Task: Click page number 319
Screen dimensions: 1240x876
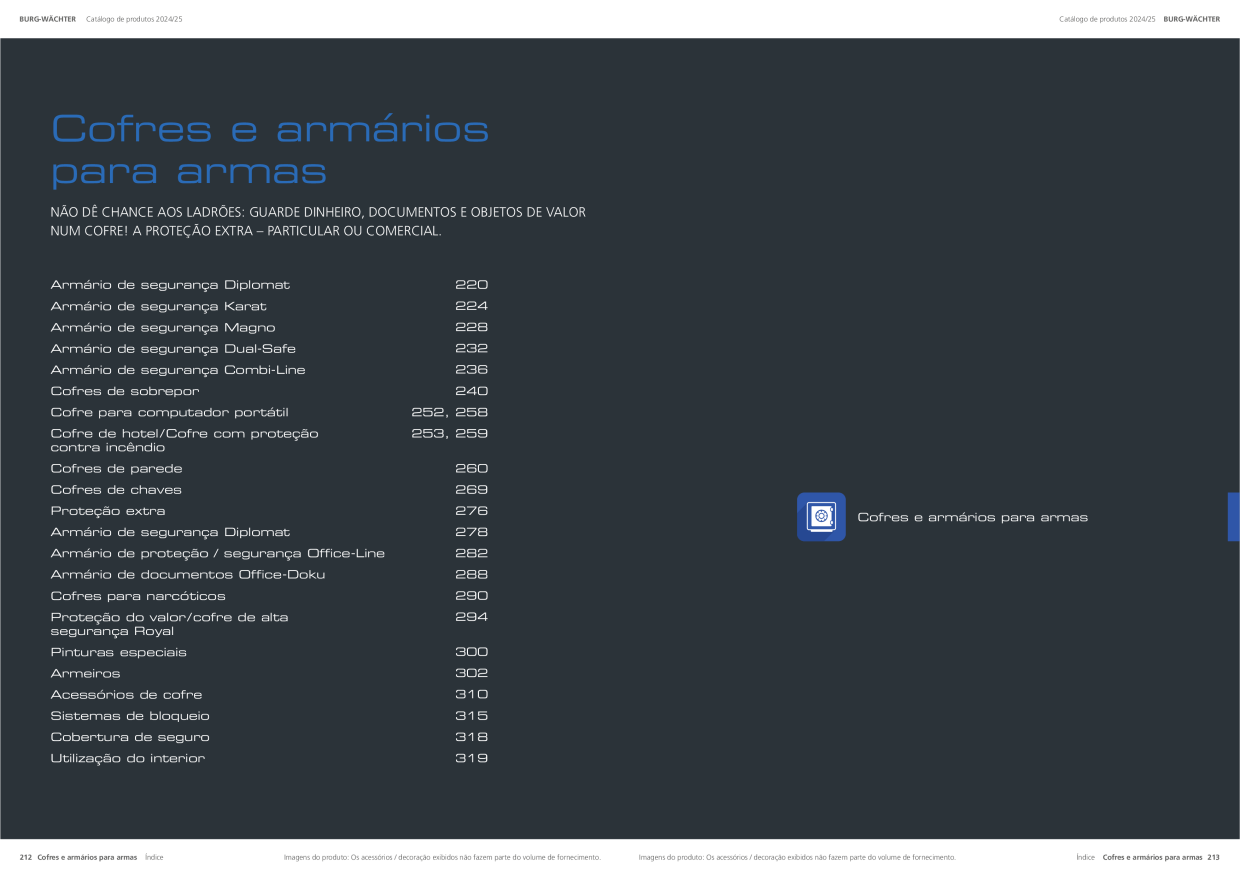Action: pos(471,758)
